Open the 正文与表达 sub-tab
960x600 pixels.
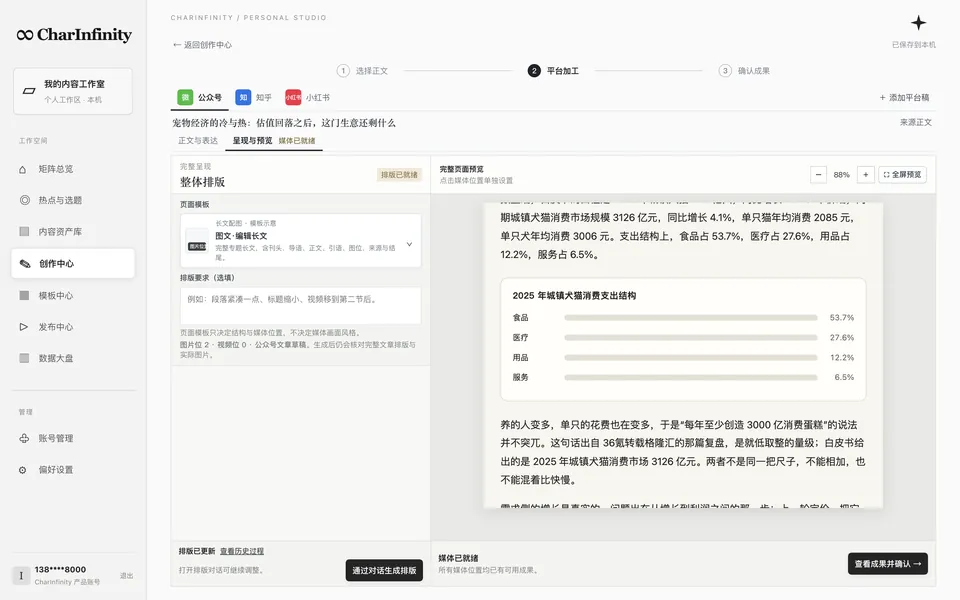198,141
